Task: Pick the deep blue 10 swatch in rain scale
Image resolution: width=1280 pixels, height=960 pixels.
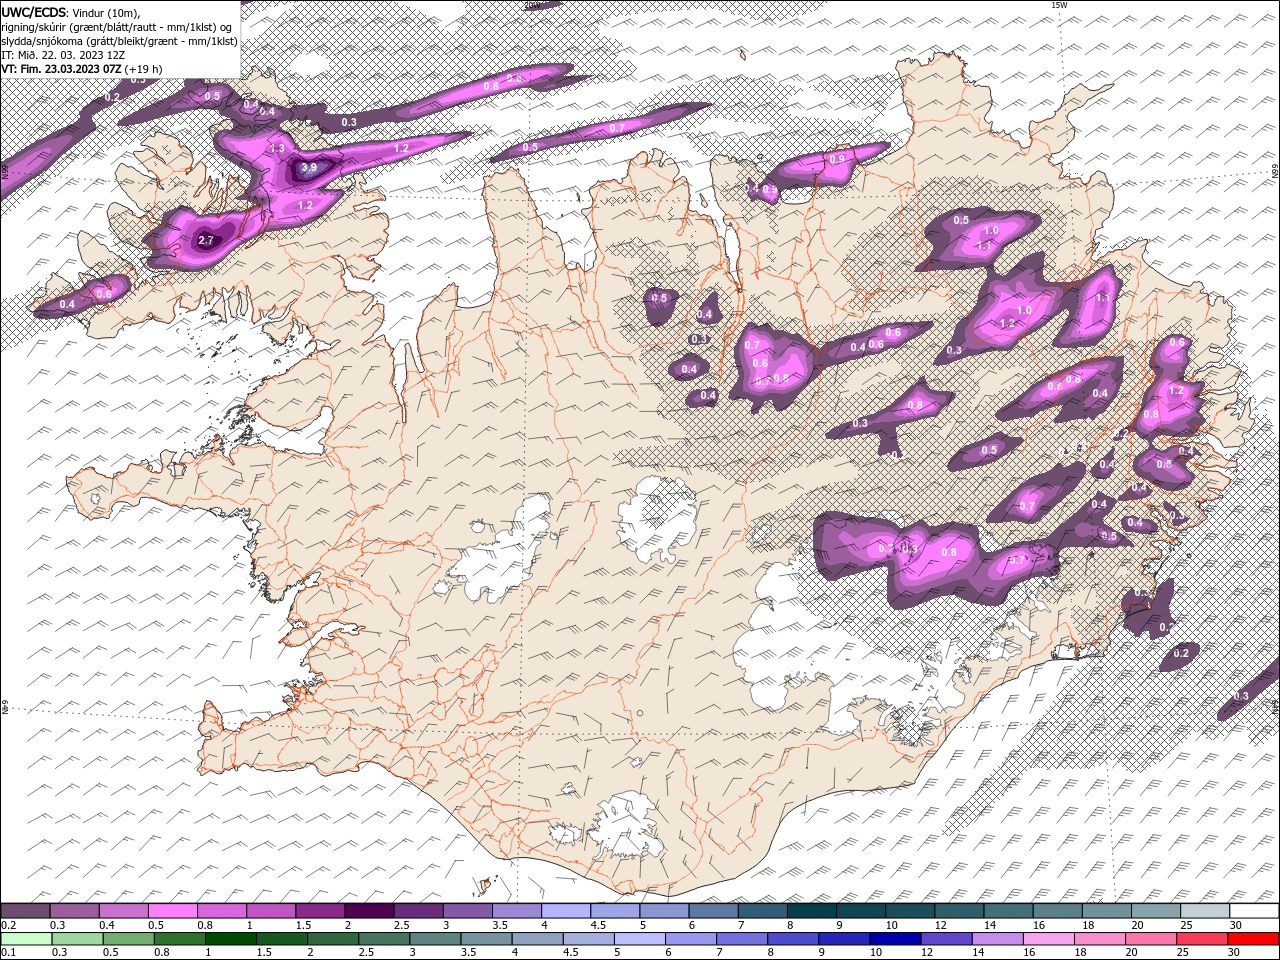Action: coord(895,939)
